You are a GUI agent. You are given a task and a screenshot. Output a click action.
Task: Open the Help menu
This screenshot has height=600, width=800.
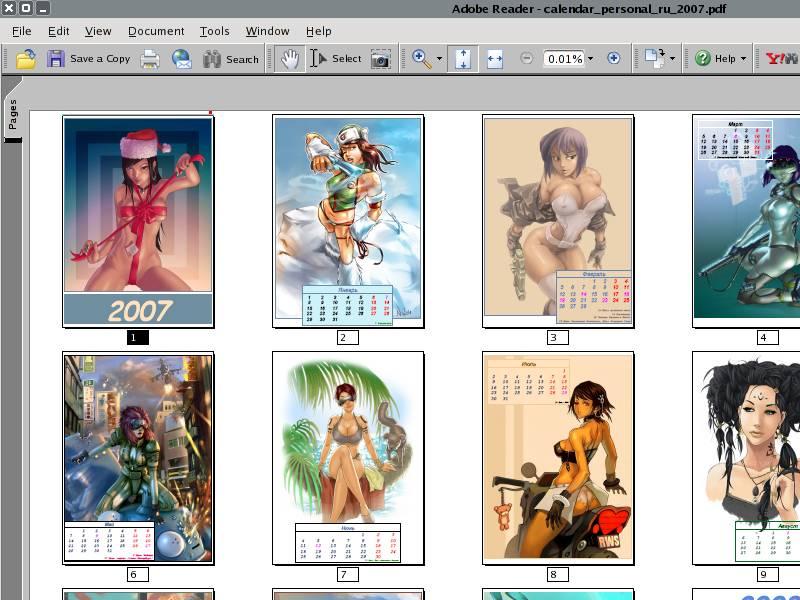pos(319,31)
